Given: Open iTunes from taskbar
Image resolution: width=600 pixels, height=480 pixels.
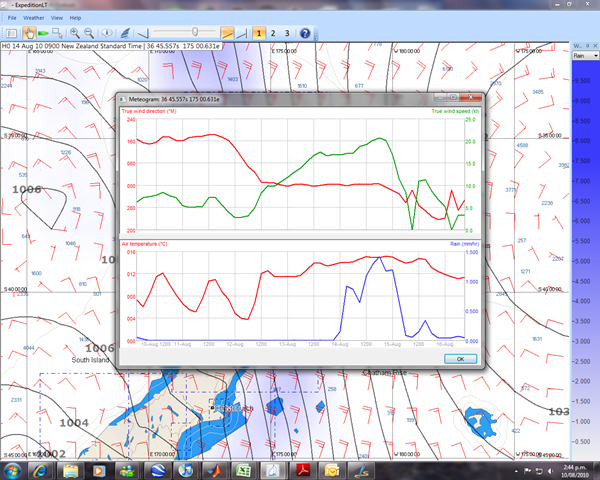Looking at the screenshot, I should (186, 470).
